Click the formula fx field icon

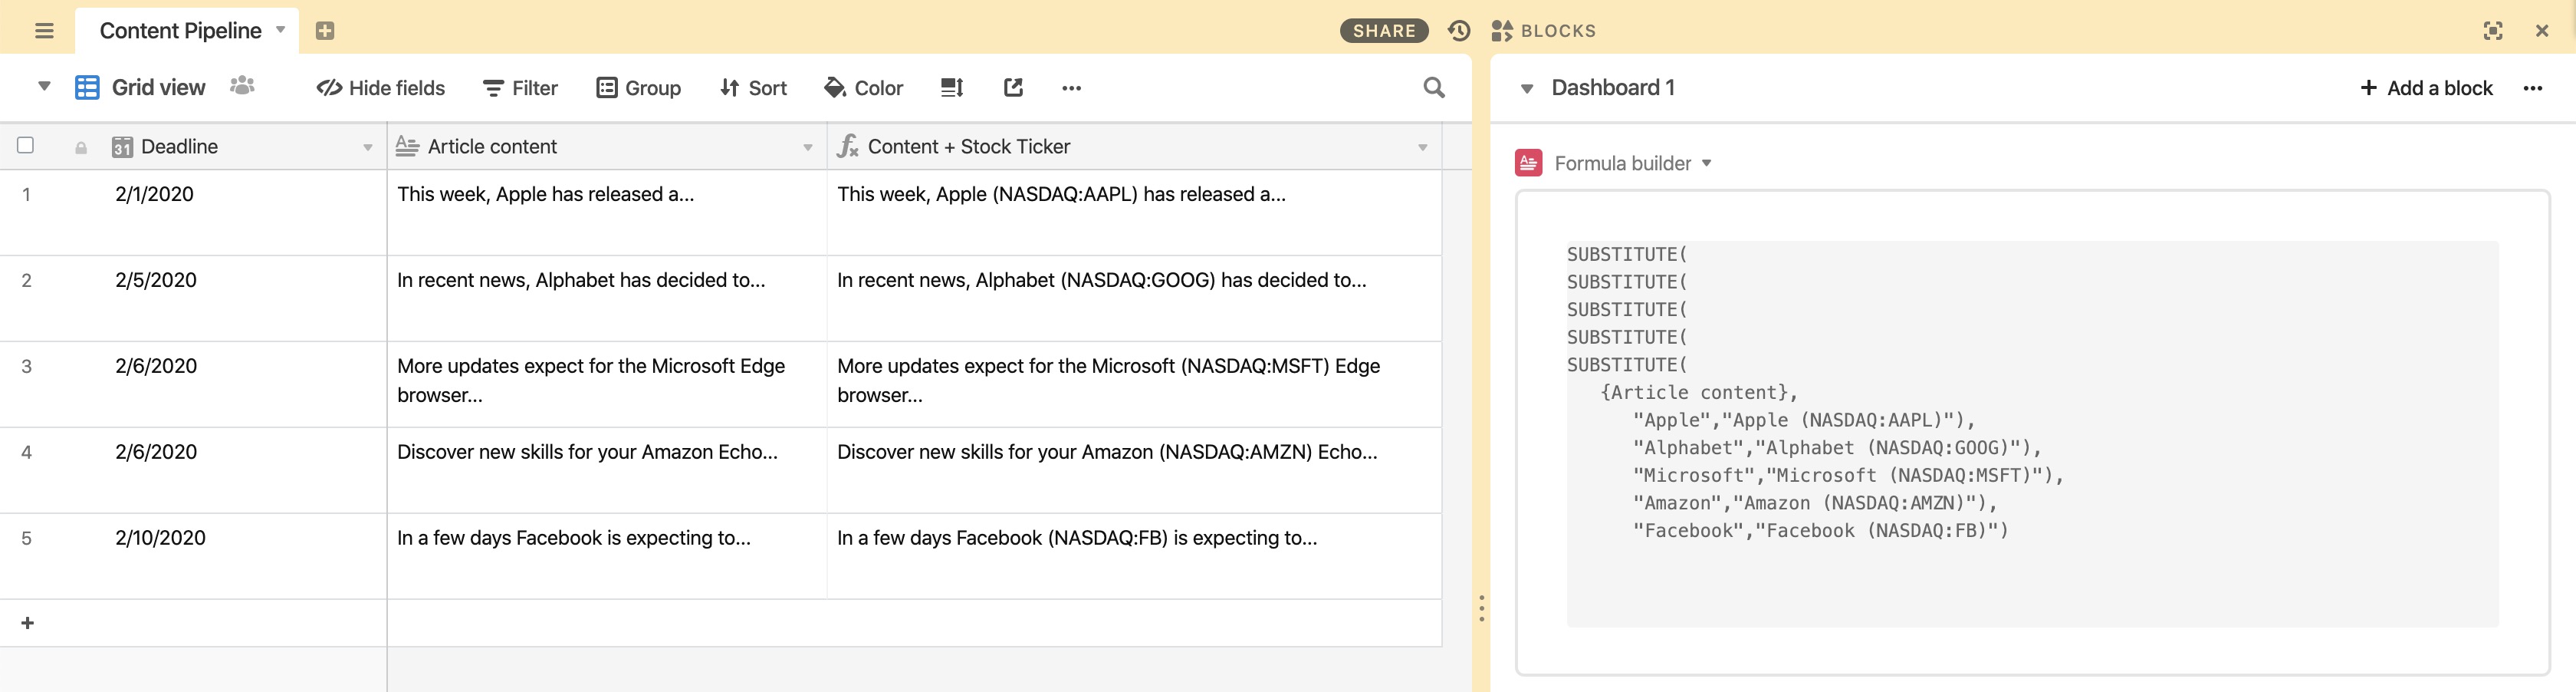(848, 147)
